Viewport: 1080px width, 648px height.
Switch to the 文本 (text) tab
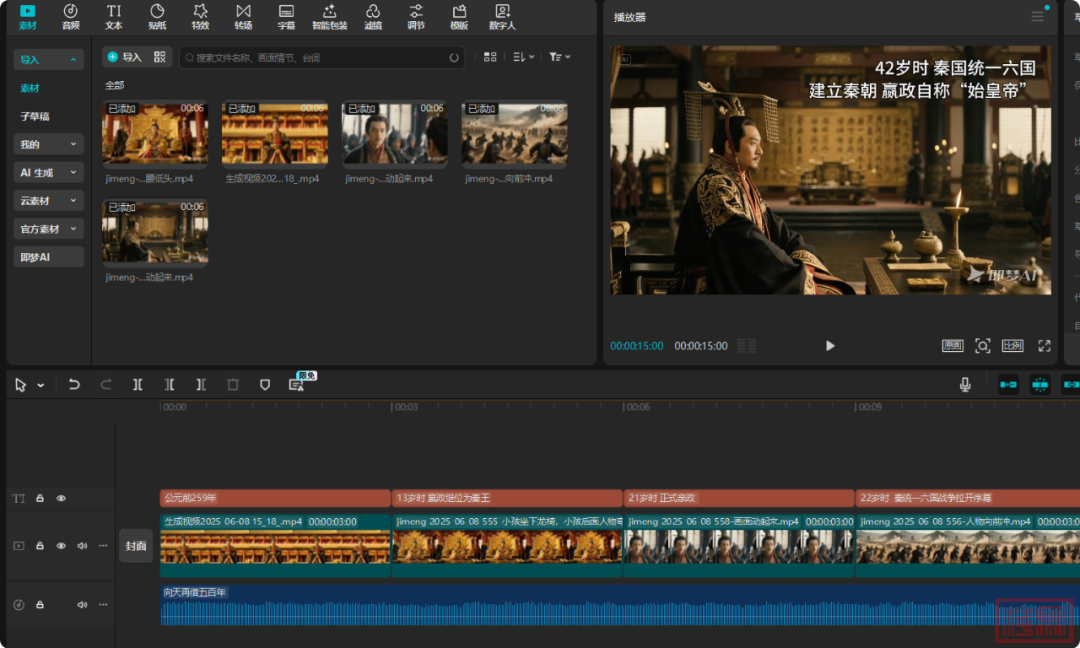pyautogui.click(x=114, y=17)
